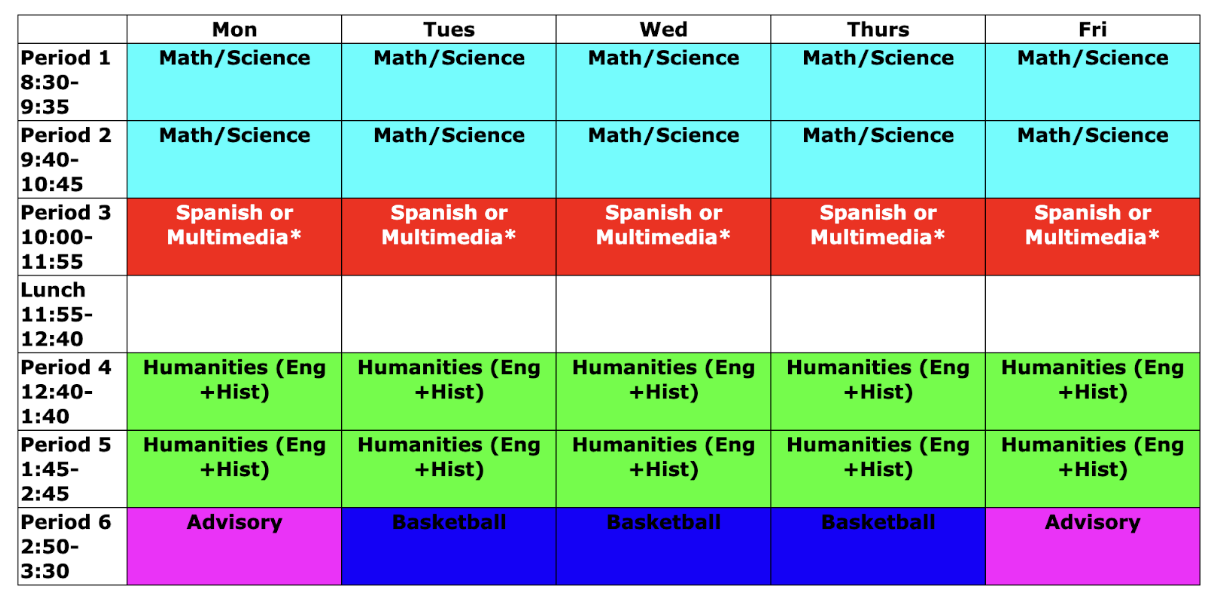Click Thursday Period 5 Humanities cell
The width and height of the screenshot is (1232, 600).
coord(878,468)
